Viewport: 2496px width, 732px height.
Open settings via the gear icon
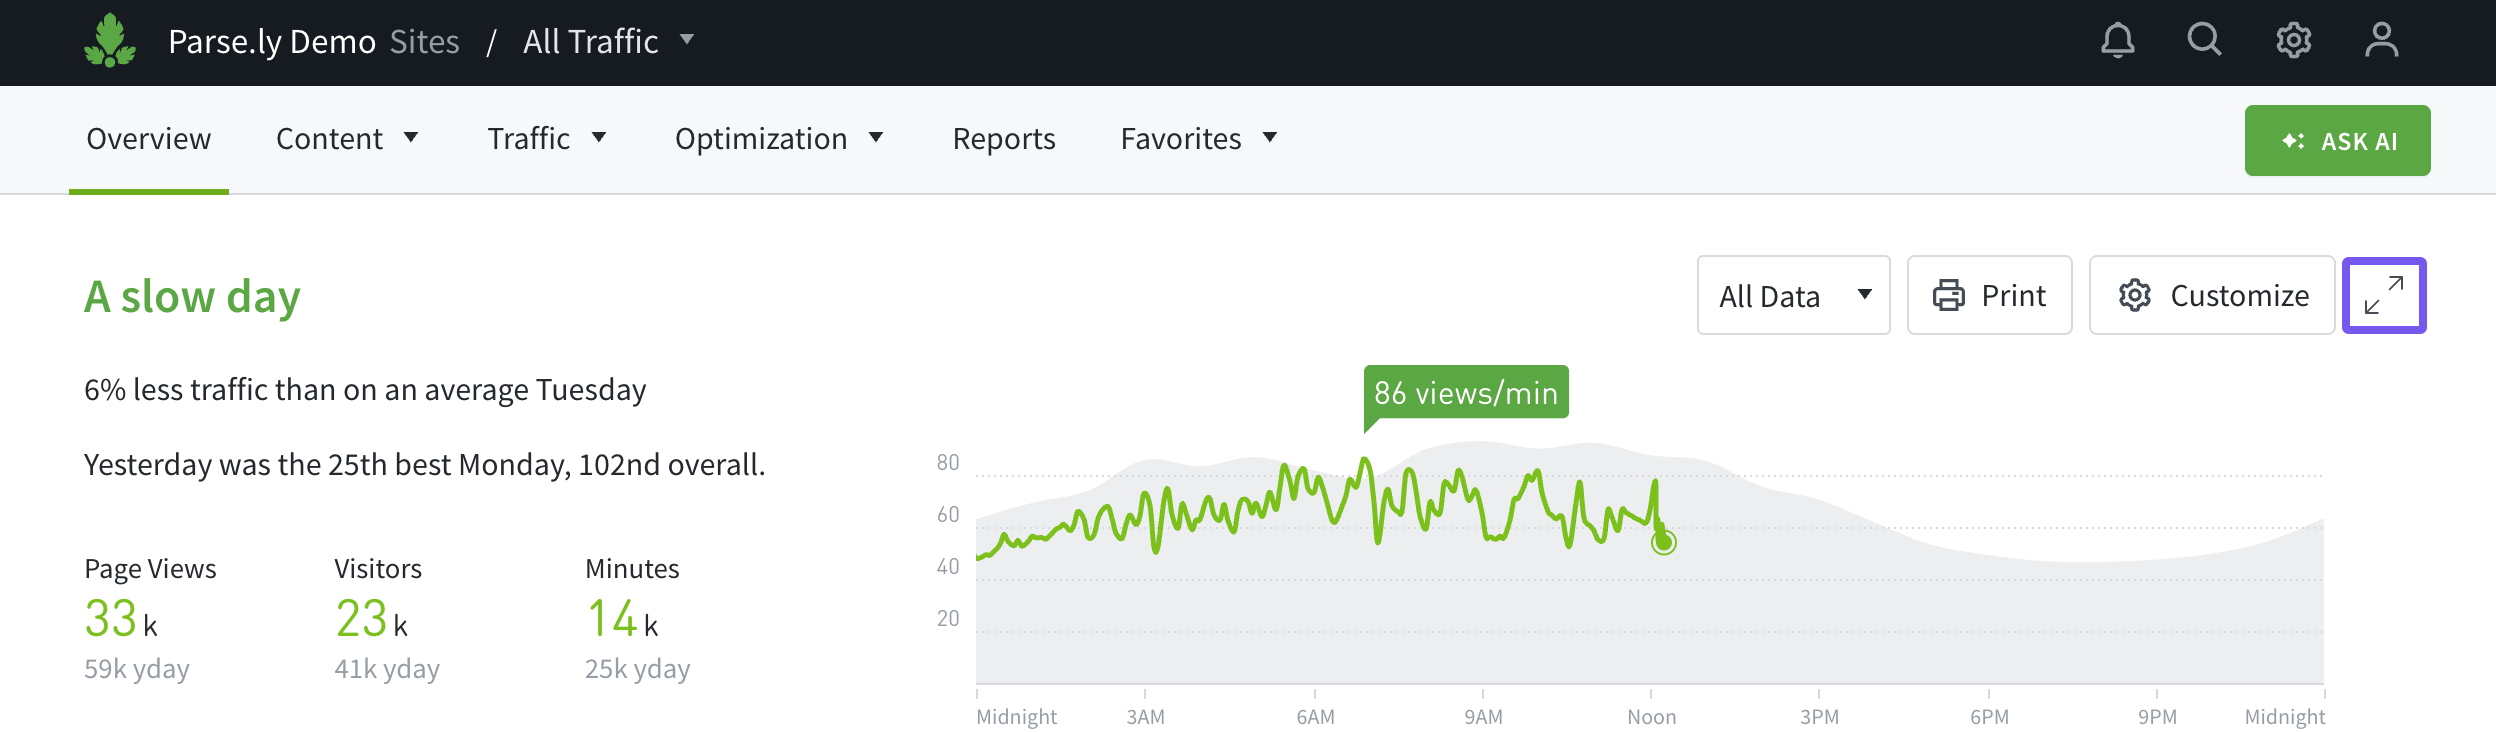[x=2293, y=41]
